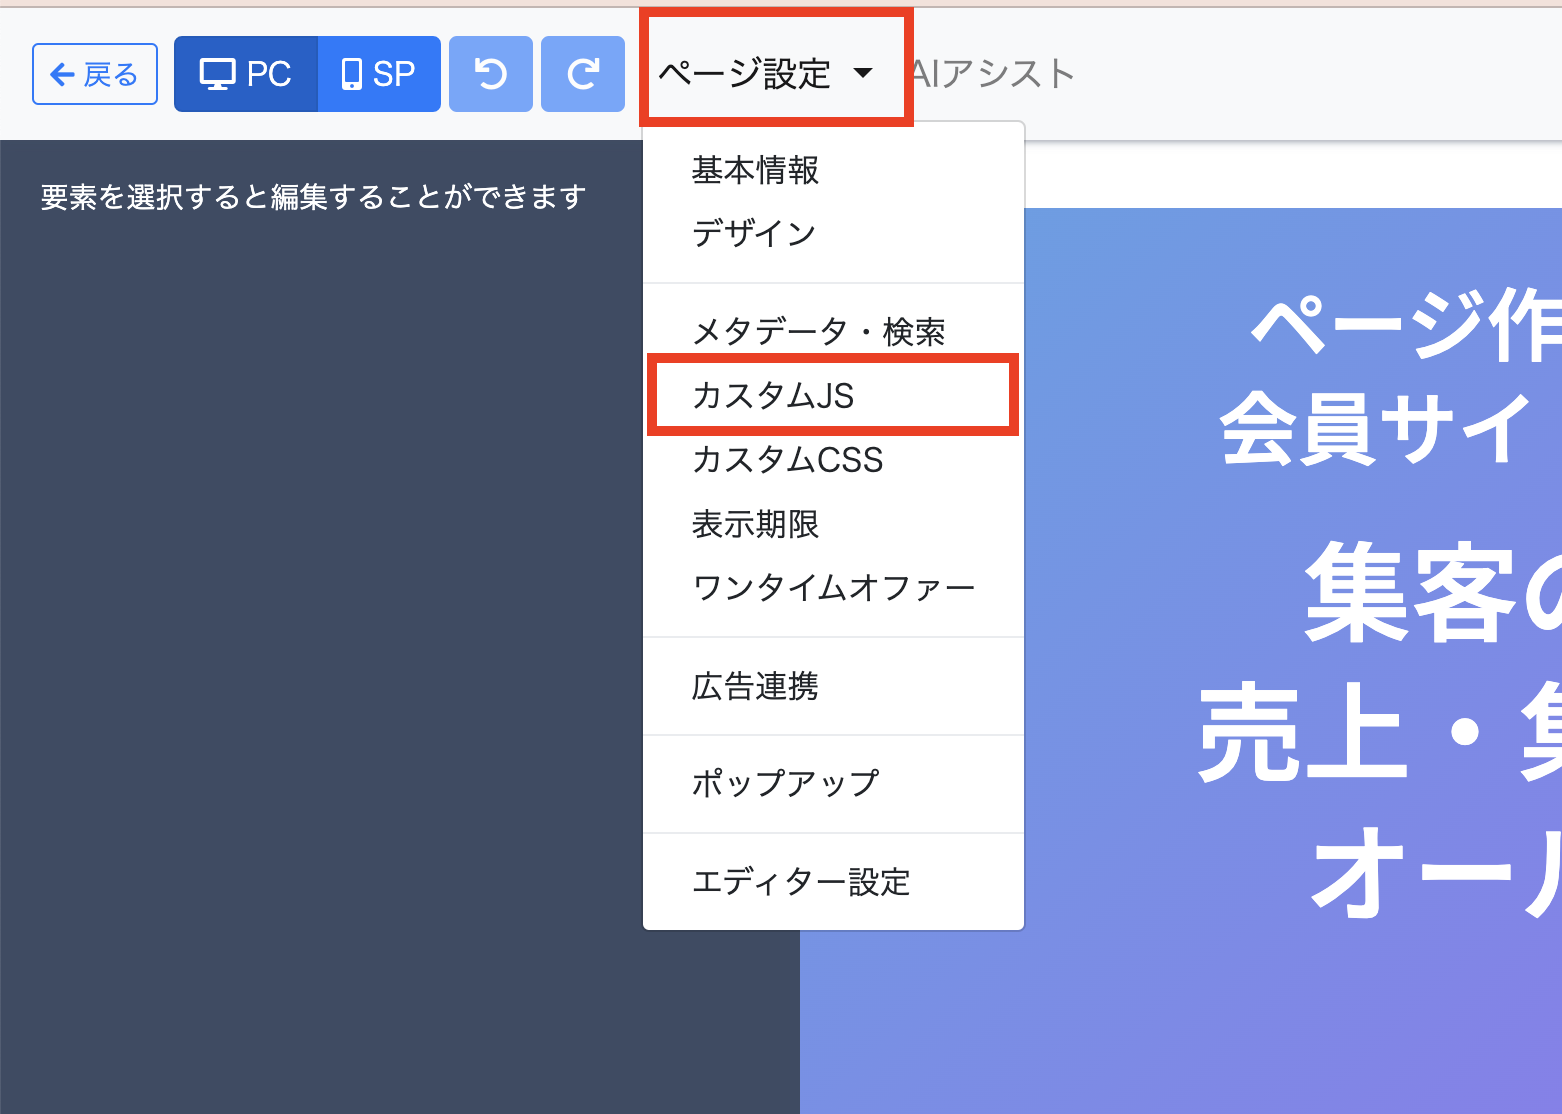Open 広告連携 settings
The width and height of the screenshot is (1562, 1114).
pyautogui.click(x=755, y=686)
